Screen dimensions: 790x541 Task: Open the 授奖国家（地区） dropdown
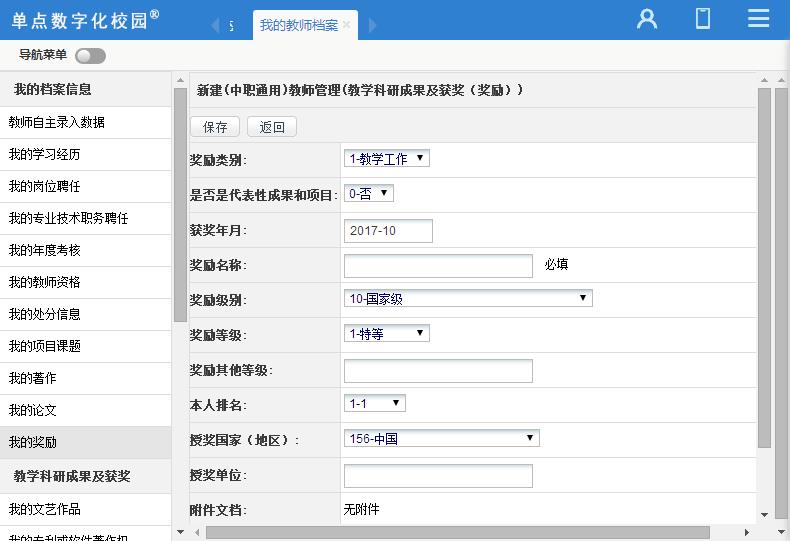[441, 438]
